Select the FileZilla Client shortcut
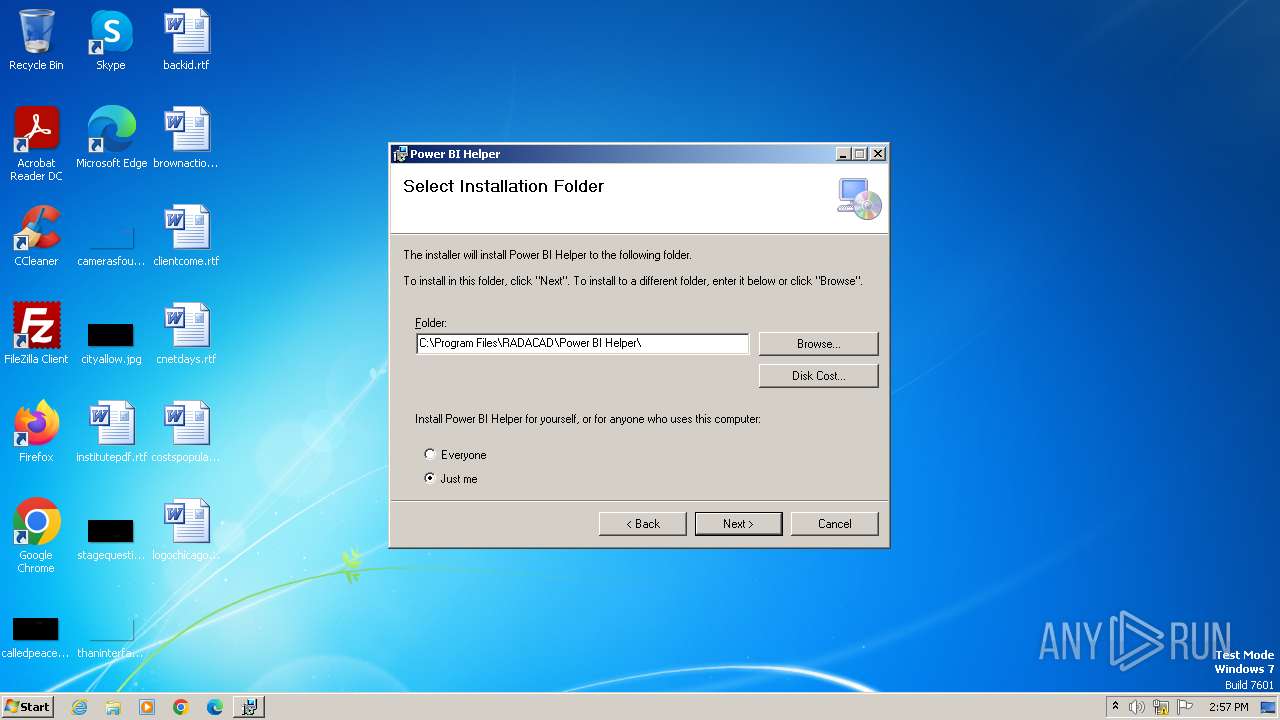Viewport: 1280px width, 720px height. [x=36, y=334]
